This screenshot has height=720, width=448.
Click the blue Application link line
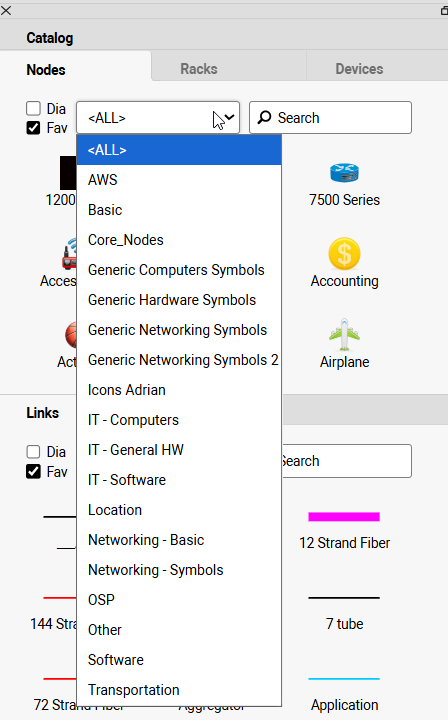[x=344, y=679]
